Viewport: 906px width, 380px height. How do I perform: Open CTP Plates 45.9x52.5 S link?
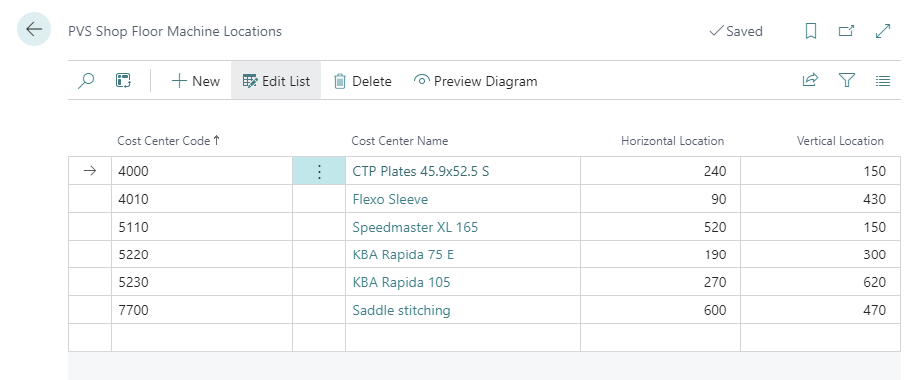click(421, 171)
